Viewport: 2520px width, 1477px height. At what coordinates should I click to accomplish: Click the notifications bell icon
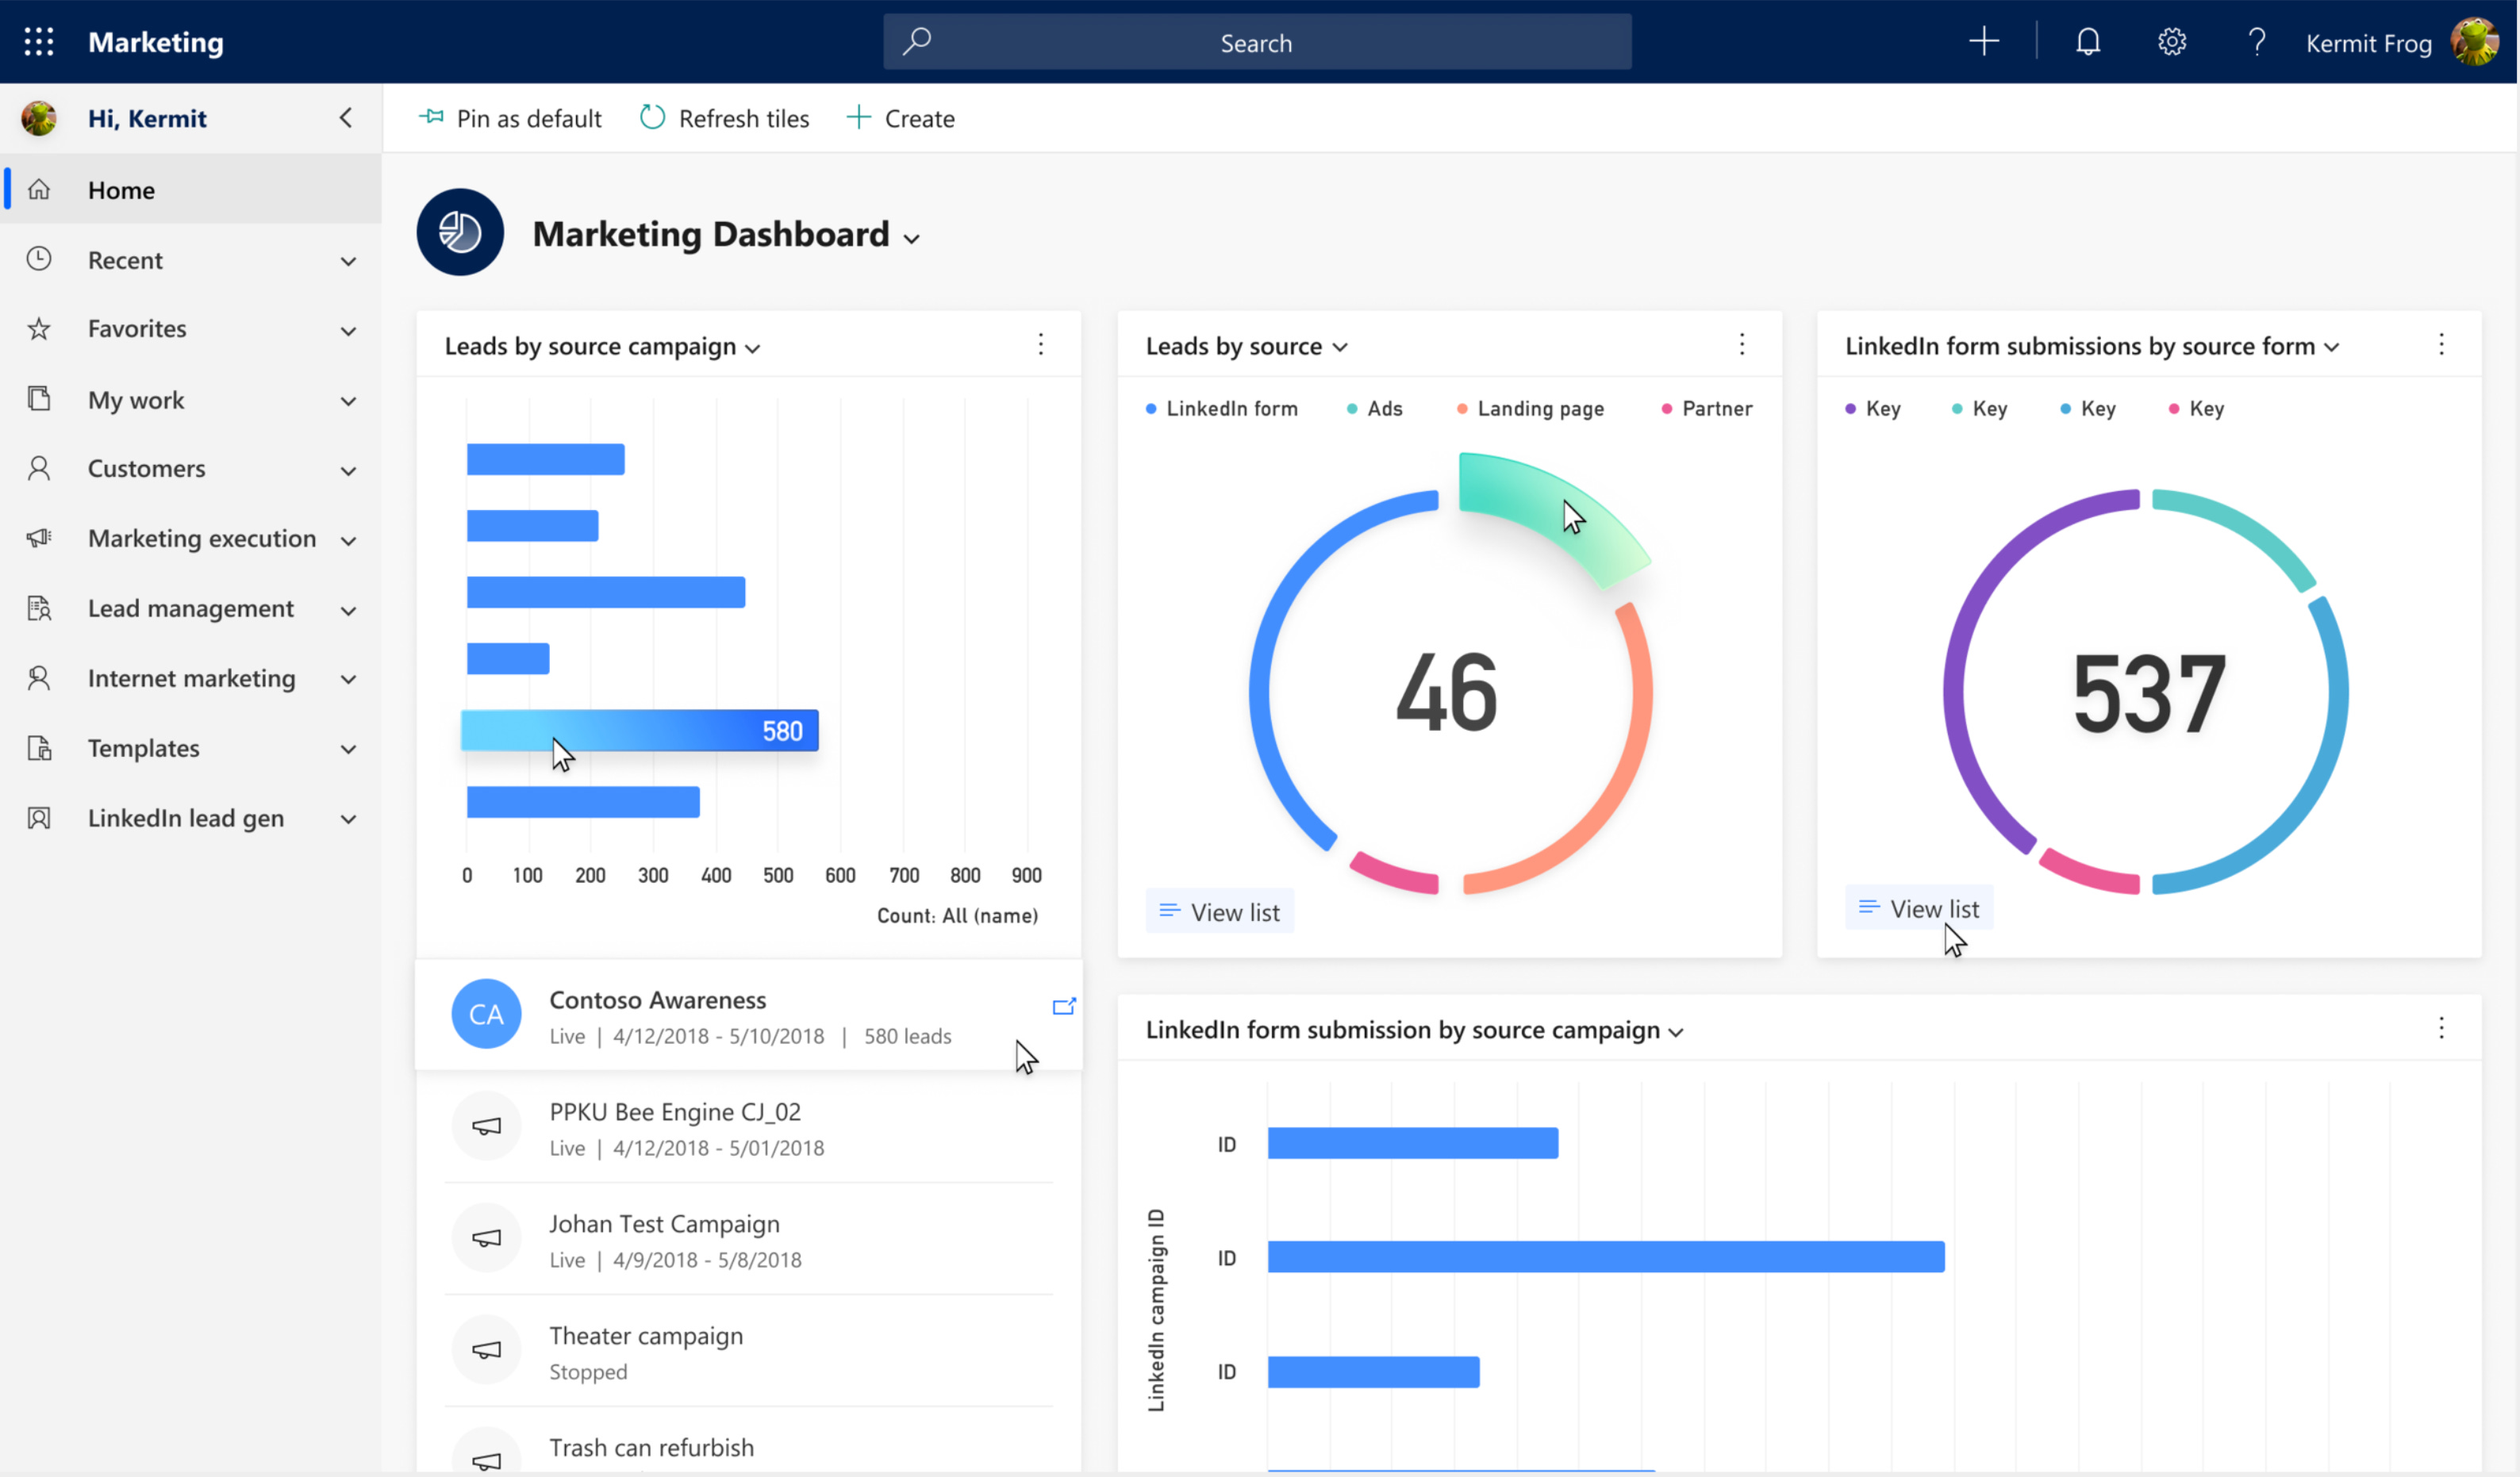[x=2087, y=42]
